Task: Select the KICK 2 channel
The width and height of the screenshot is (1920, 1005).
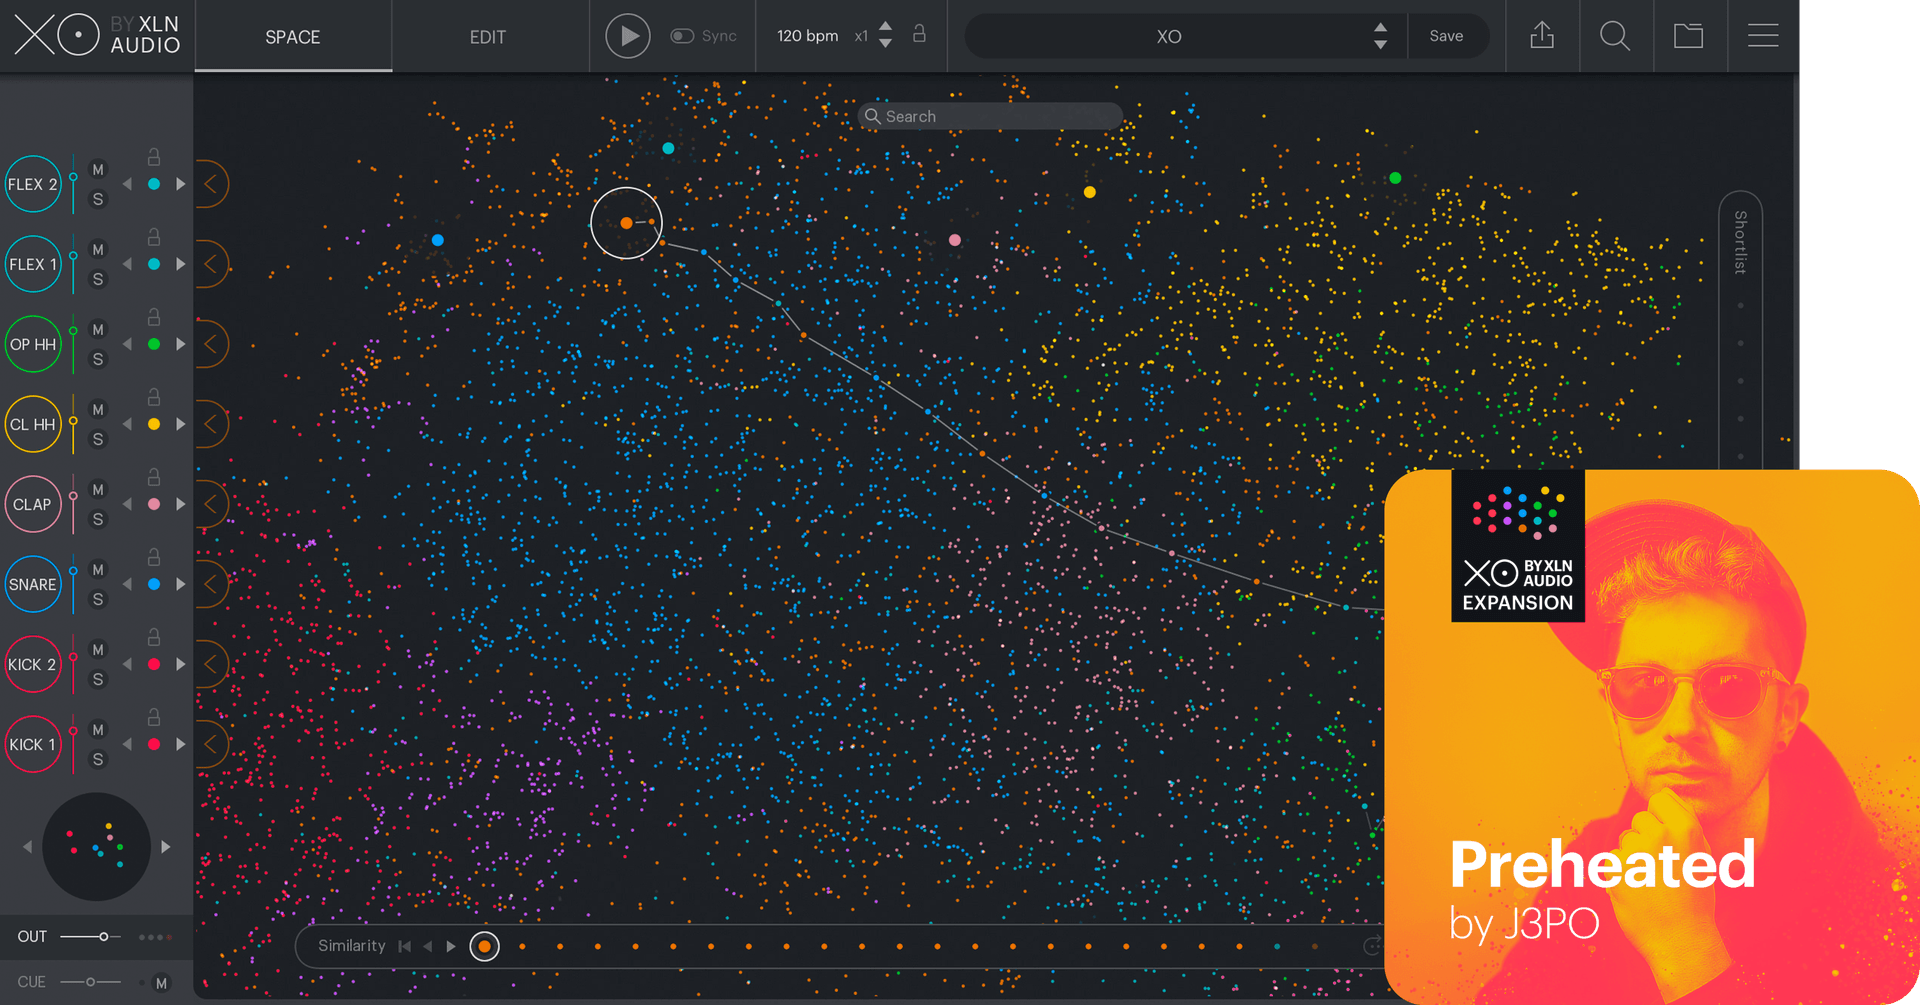Action: tap(33, 664)
